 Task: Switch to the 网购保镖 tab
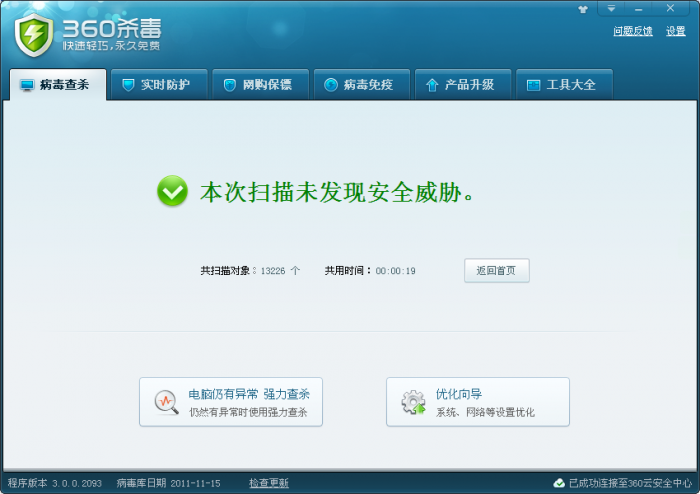point(260,84)
